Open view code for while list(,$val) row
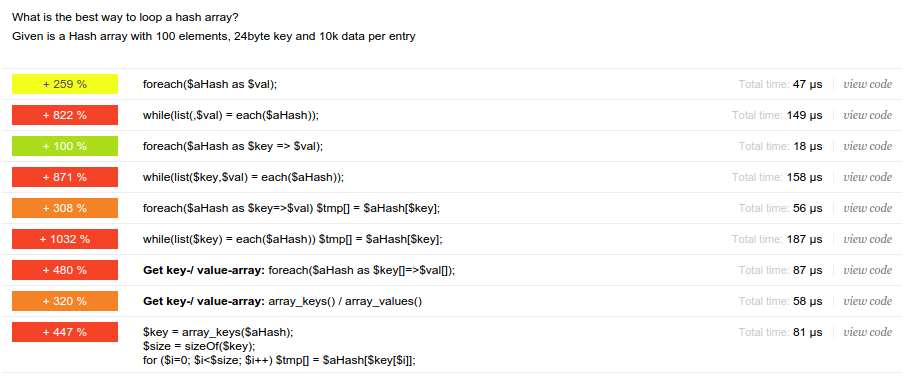 868,115
